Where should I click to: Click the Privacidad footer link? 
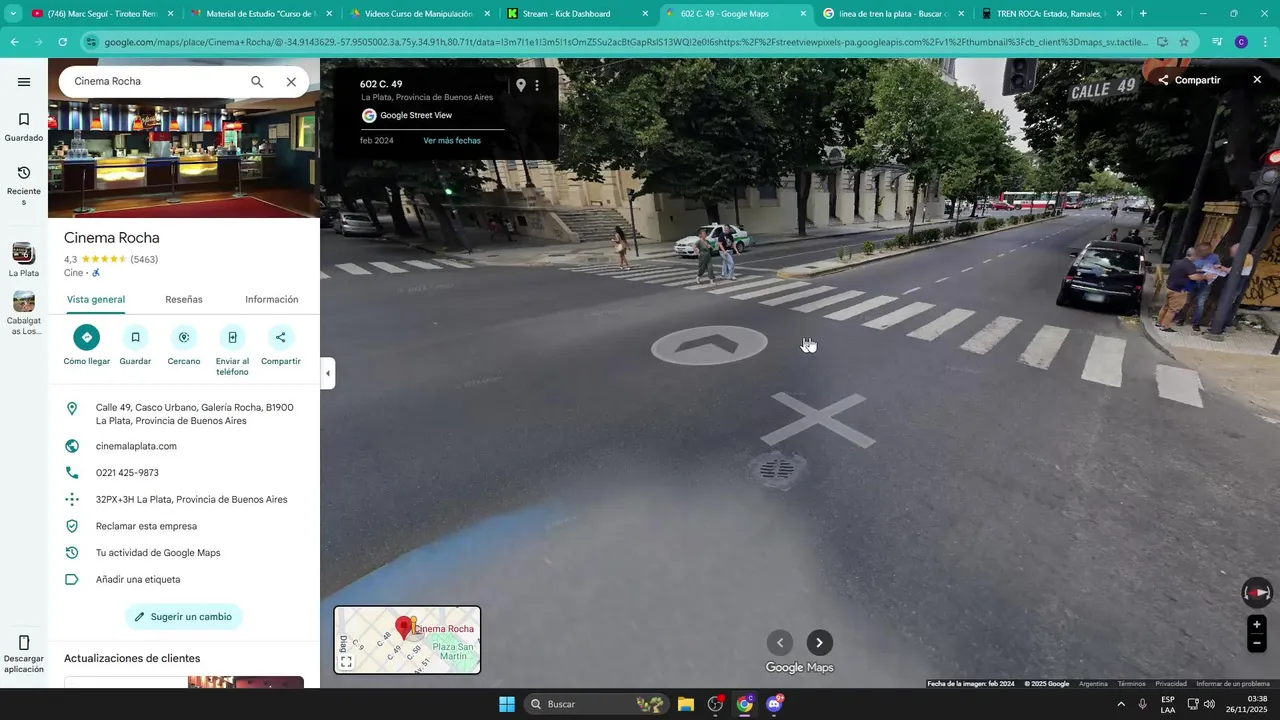[1171, 684]
